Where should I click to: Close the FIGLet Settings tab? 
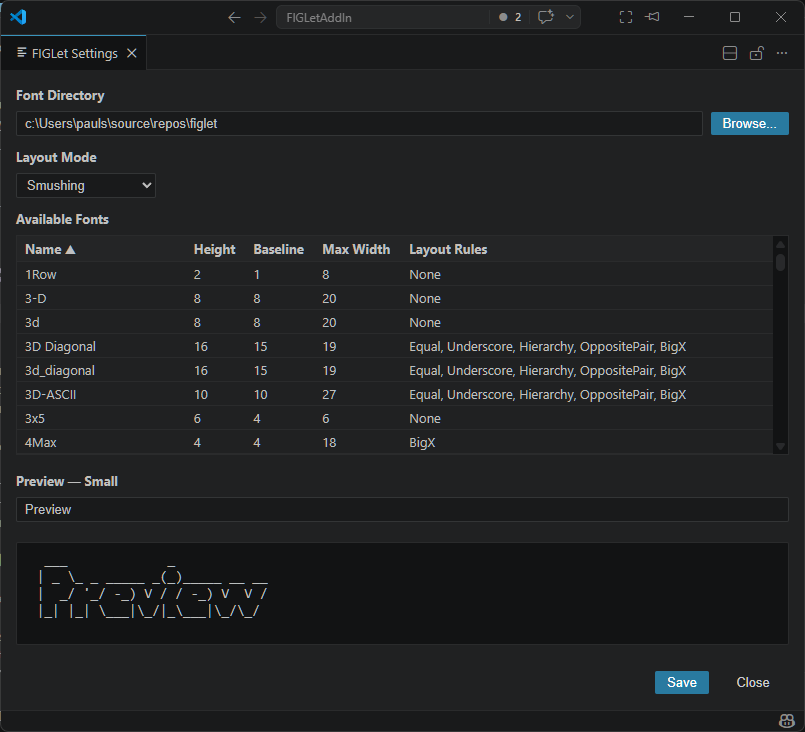pos(132,53)
